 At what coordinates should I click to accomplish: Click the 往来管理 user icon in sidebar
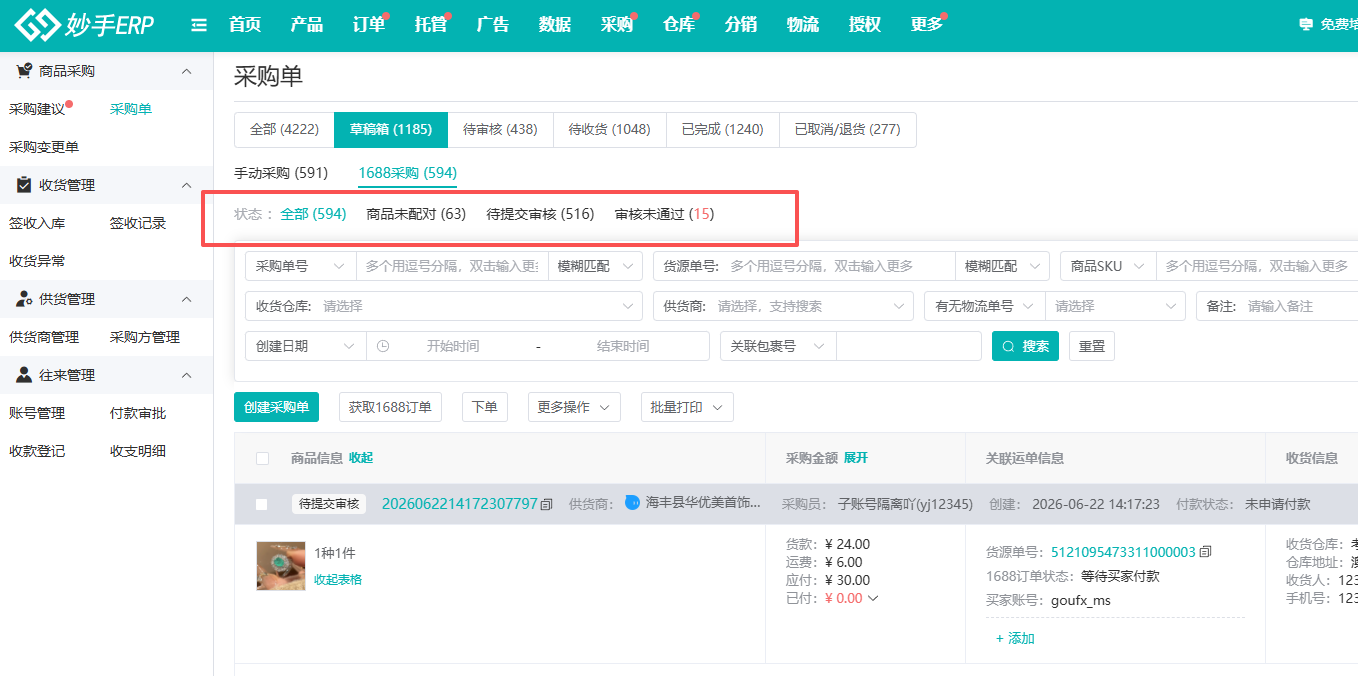pos(24,375)
